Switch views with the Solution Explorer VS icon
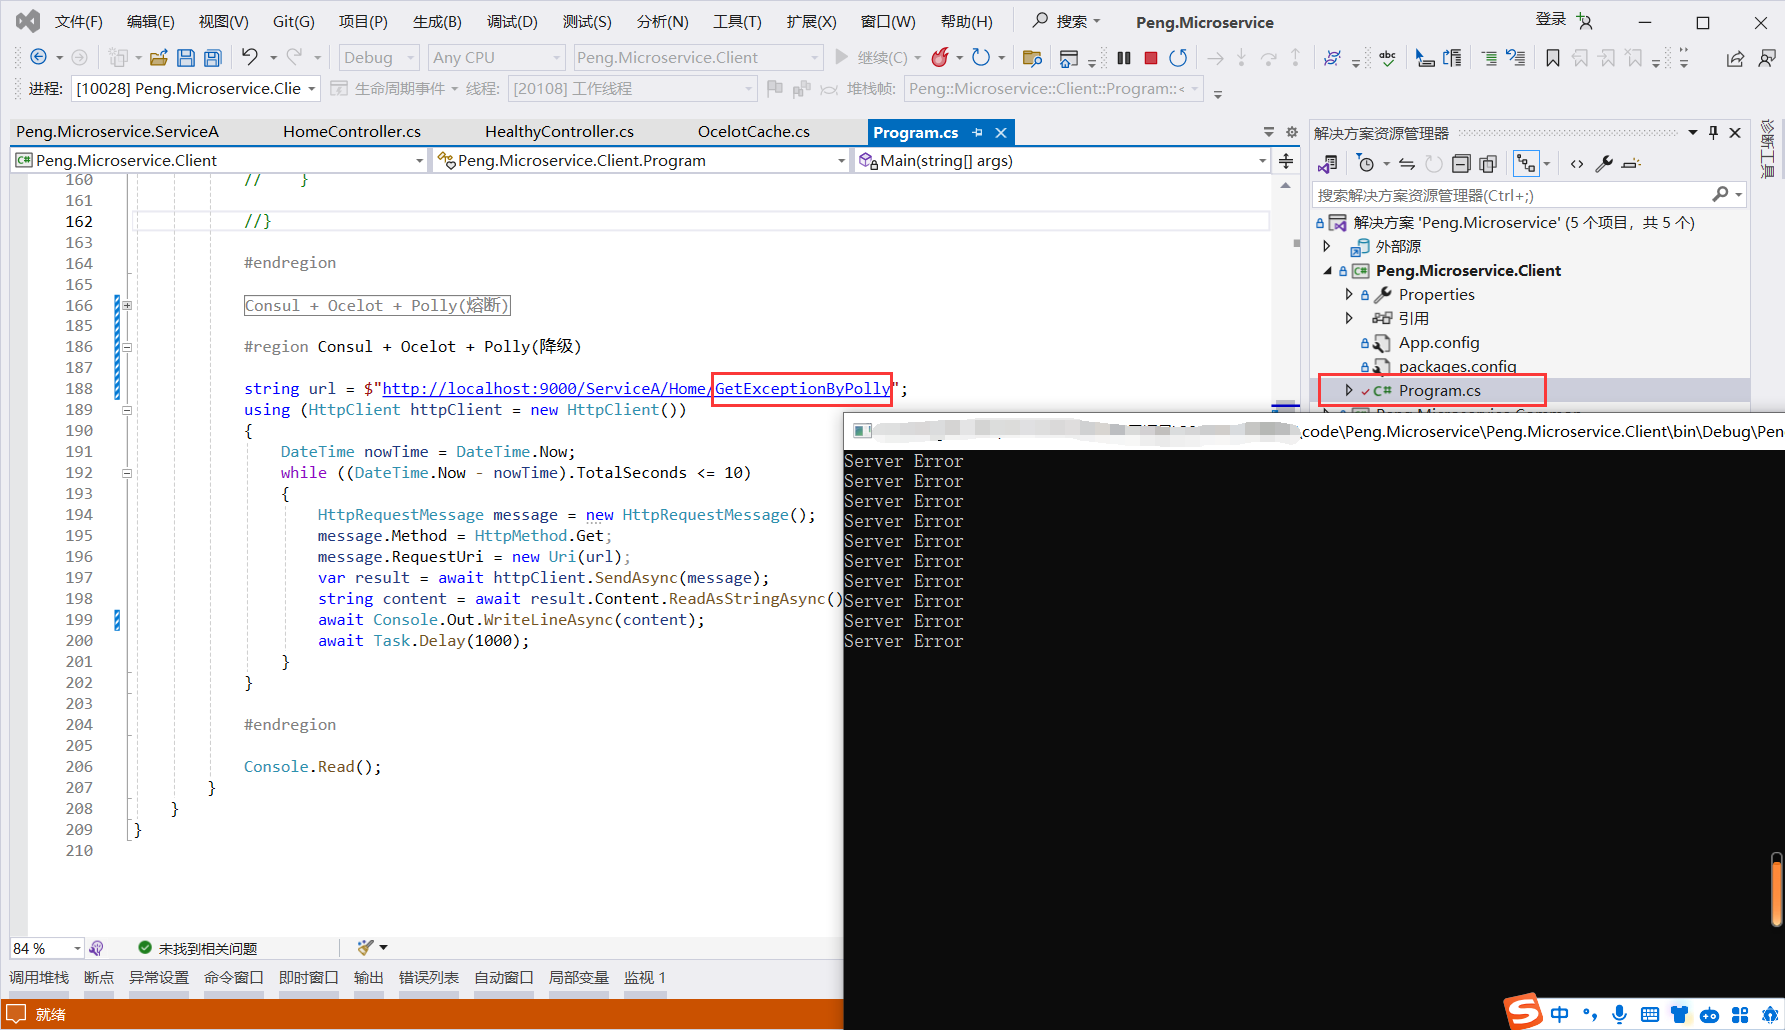The image size is (1785, 1030). point(1328,163)
